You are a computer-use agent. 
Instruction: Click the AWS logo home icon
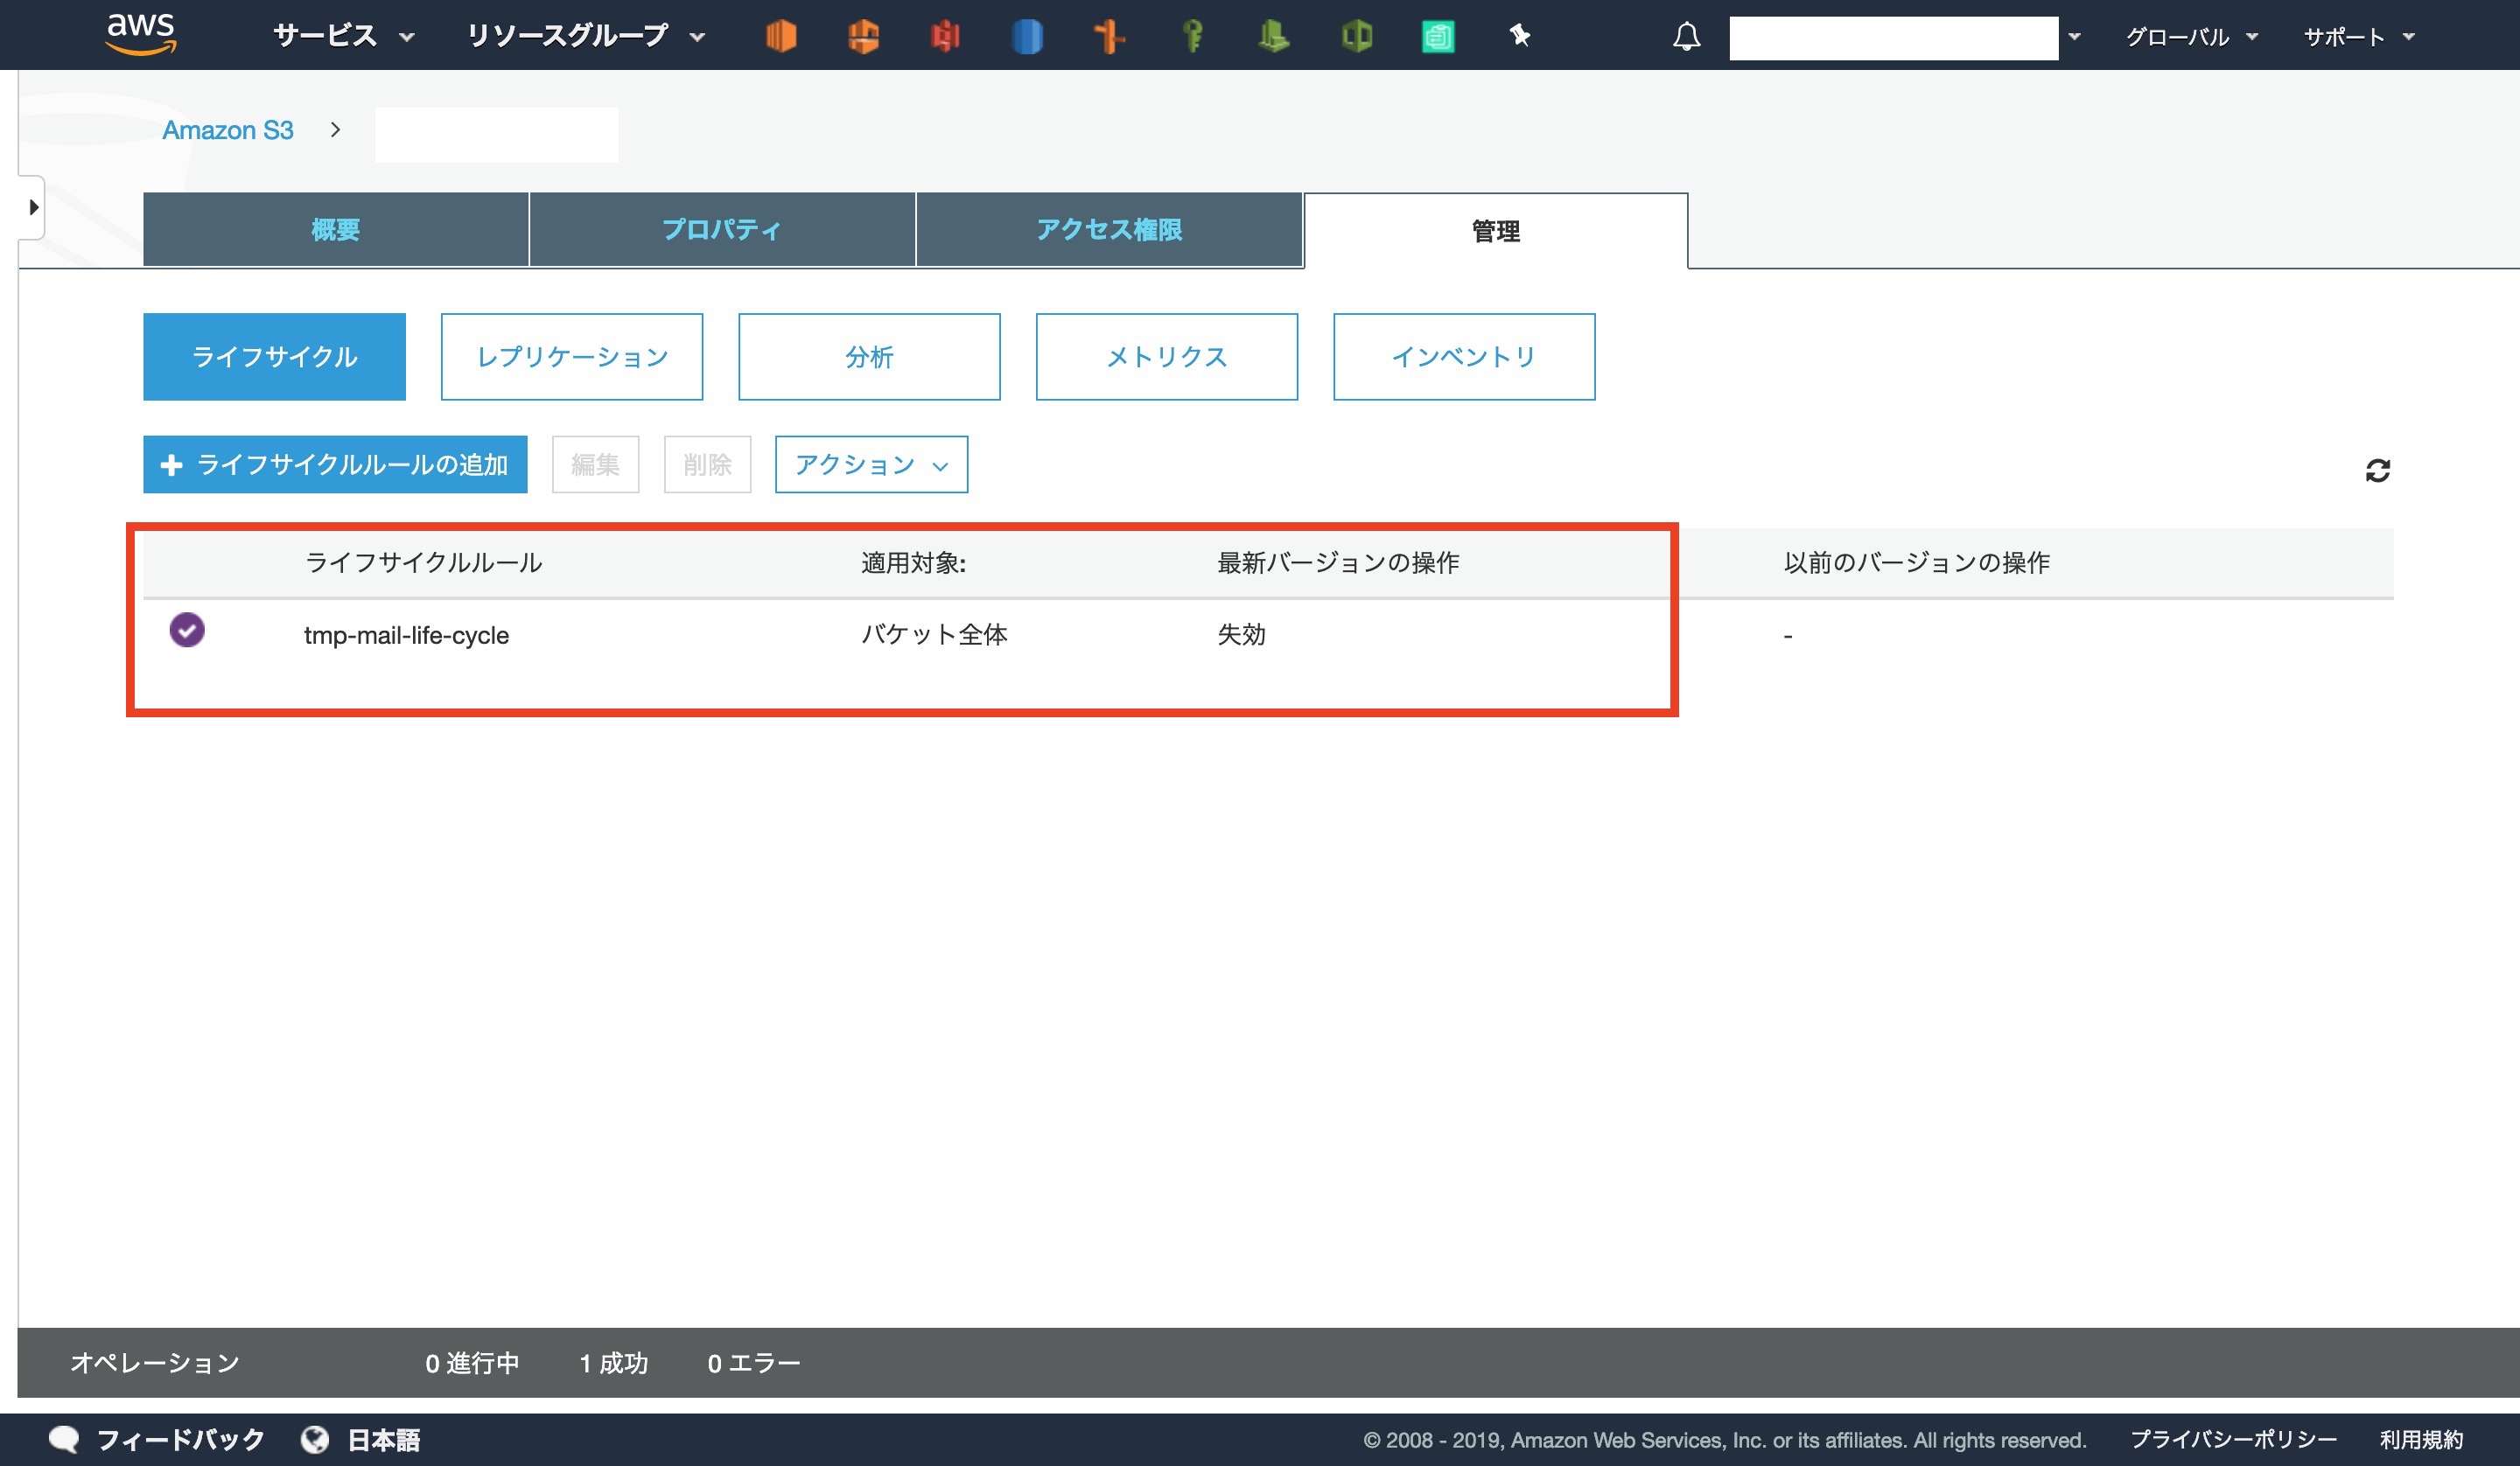(141, 34)
